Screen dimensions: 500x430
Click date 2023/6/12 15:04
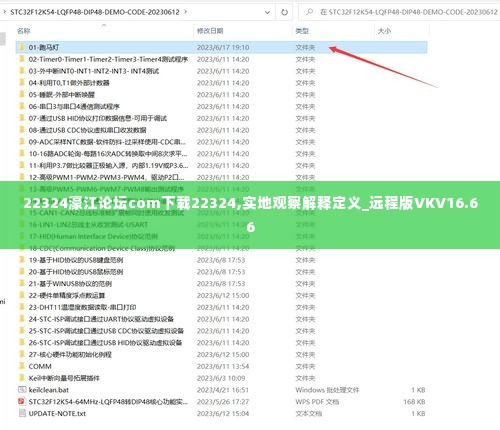pos(223,413)
